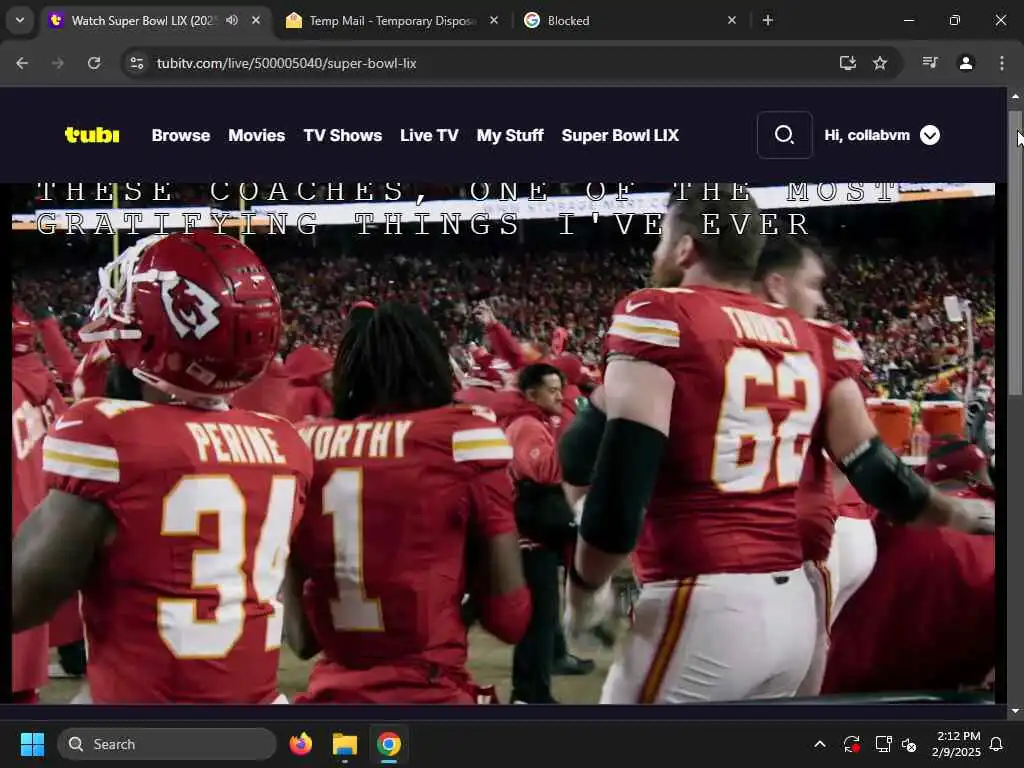The image size is (1024, 768).
Task: Show hidden system tray icons
Action: [820, 744]
